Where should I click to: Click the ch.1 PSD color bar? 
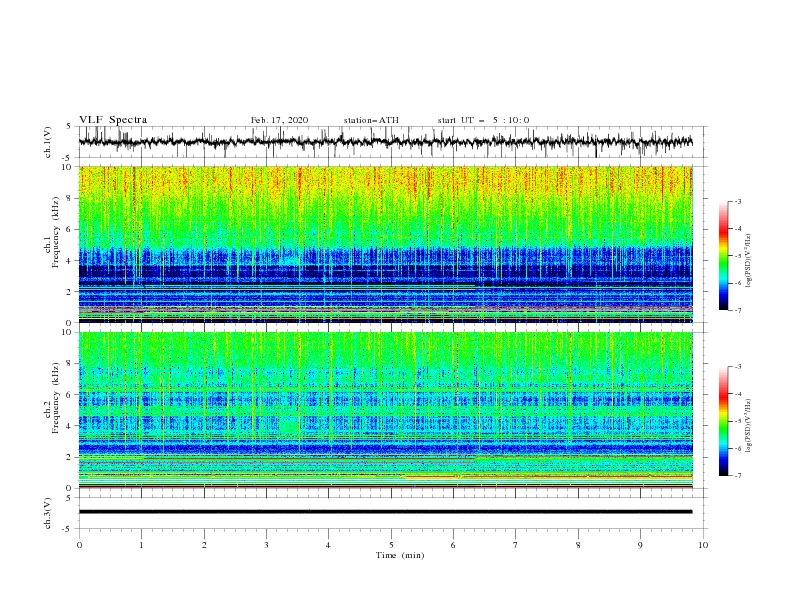(x=723, y=256)
